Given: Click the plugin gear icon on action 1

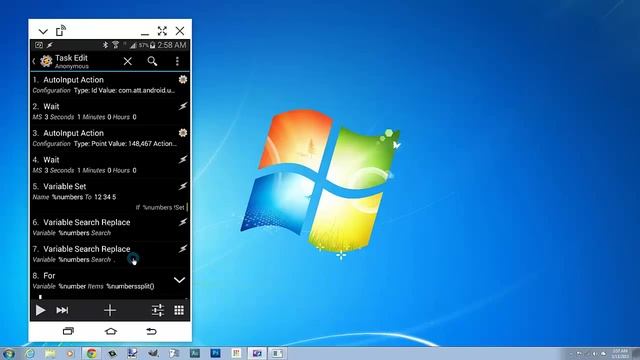Looking at the screenshot, I should click(x=183, y=79).
